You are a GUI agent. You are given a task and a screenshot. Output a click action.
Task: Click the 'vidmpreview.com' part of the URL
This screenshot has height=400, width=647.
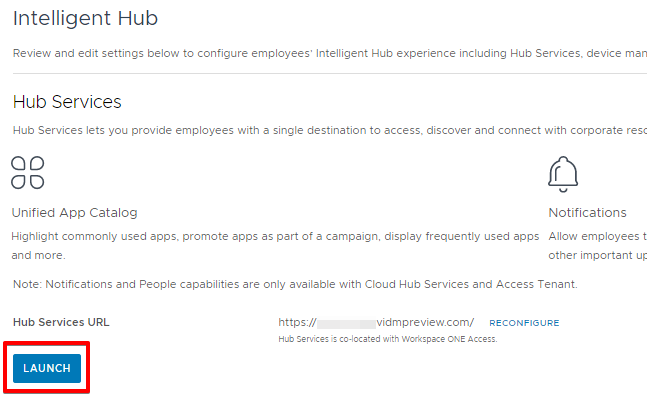coord(424,322)
